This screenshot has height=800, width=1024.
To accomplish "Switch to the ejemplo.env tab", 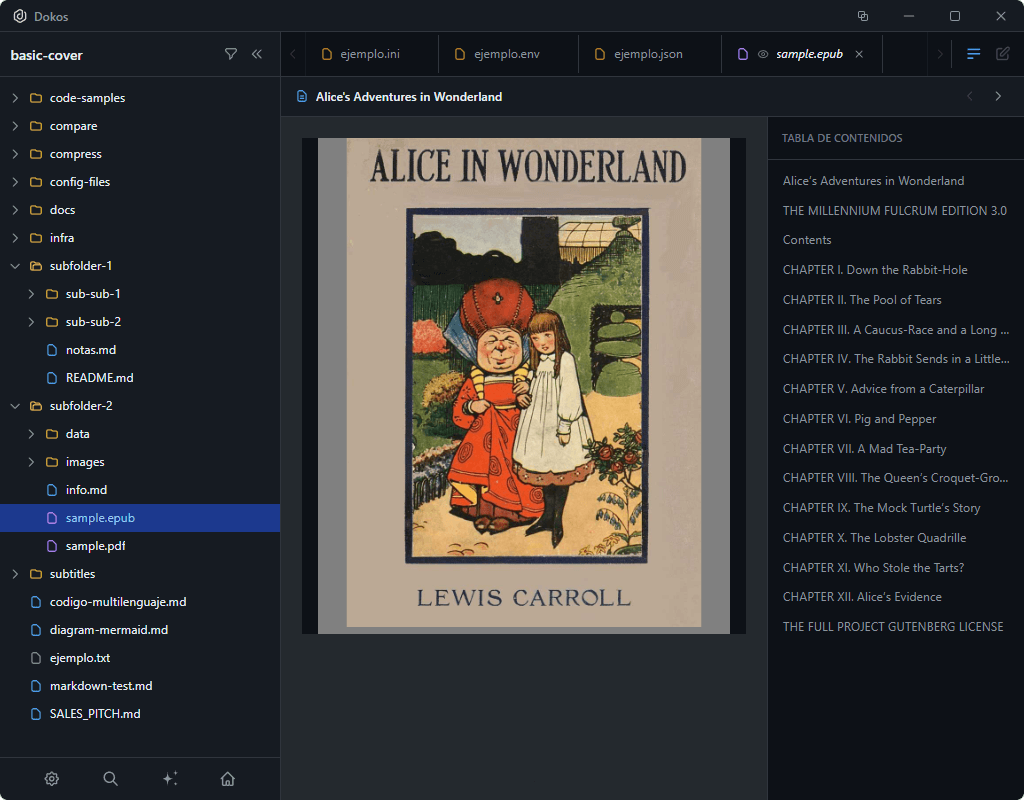I will tap(506, 55).
